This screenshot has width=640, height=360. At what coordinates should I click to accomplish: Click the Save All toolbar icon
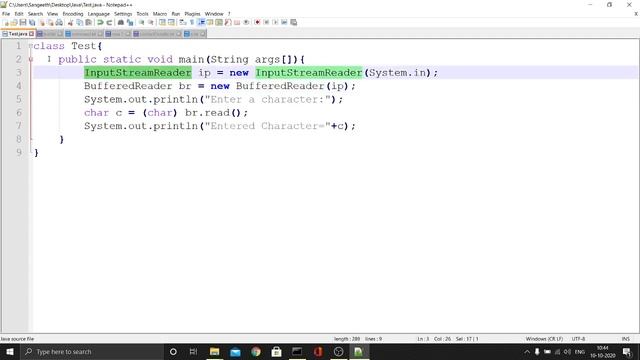tap(31, 22)
